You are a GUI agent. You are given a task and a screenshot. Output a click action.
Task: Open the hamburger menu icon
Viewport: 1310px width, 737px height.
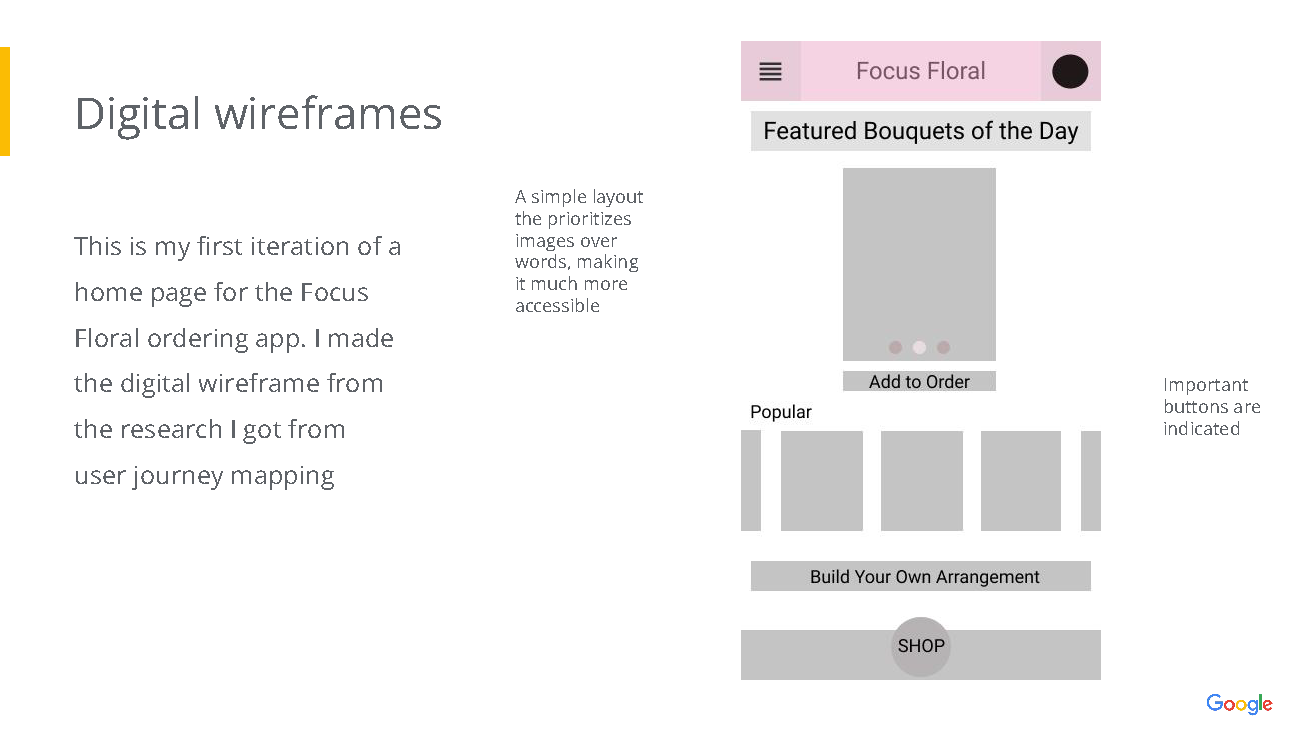click(770, 71)
